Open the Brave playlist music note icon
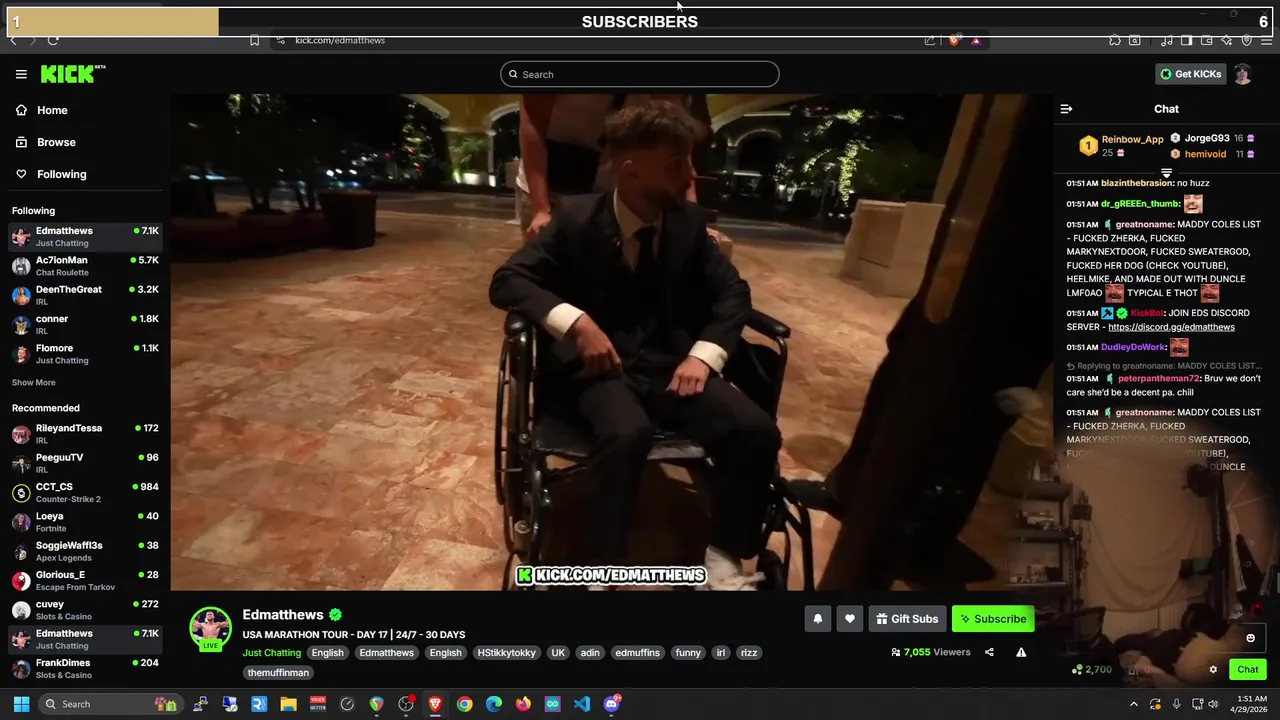Screen dimensions: 1280x720 (1166, 41)
